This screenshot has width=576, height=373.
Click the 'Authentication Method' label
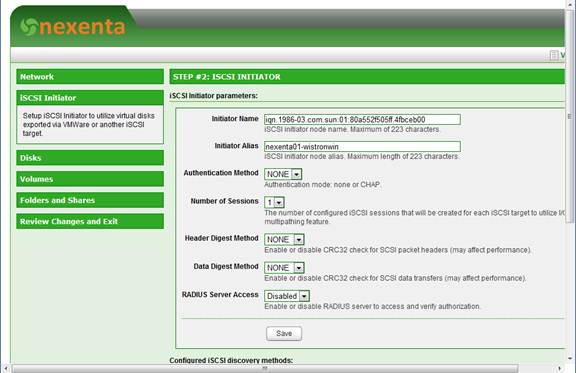221,173
